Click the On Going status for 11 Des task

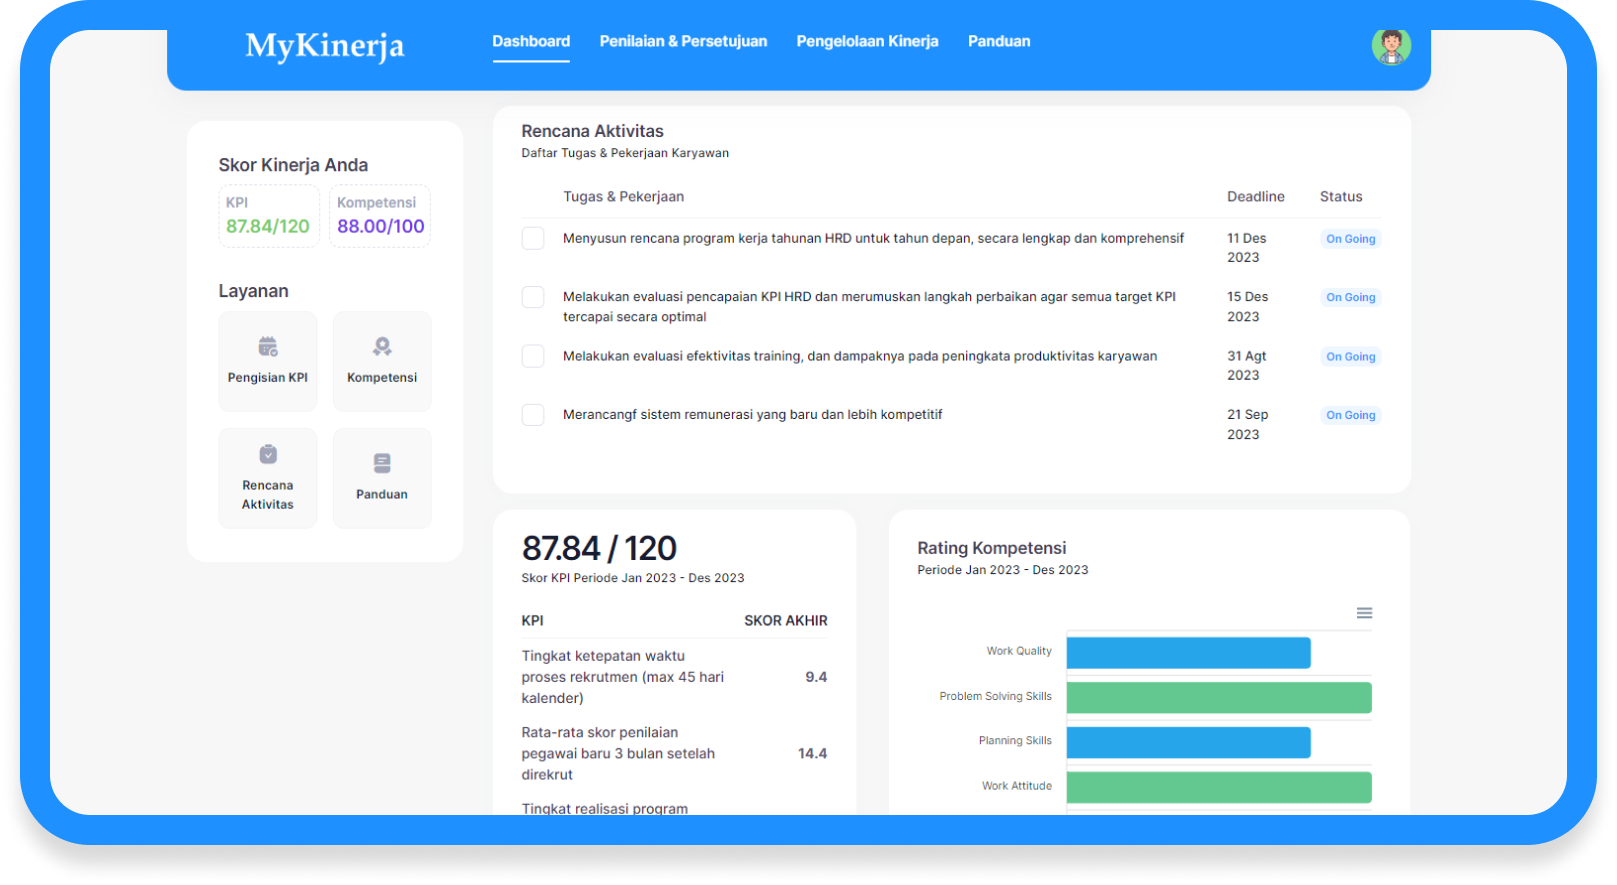tap(1350, 239)
